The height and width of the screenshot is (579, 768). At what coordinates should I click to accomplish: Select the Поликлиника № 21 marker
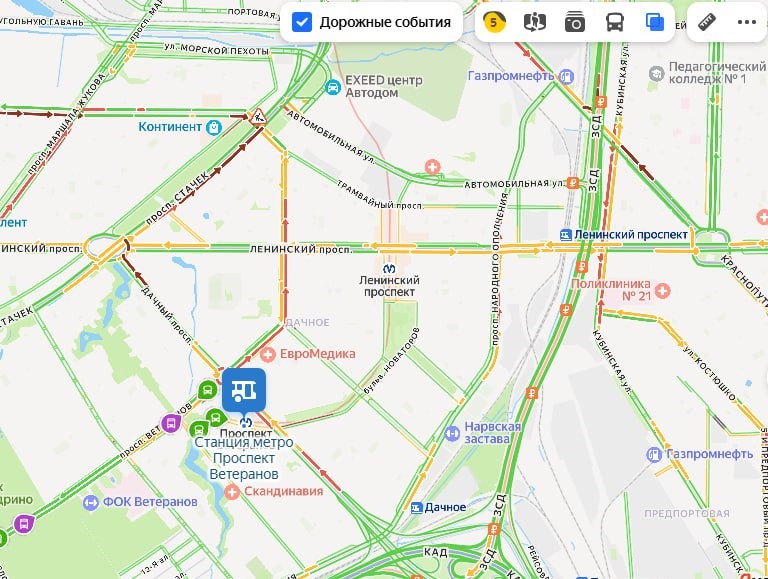click(662, 290)
